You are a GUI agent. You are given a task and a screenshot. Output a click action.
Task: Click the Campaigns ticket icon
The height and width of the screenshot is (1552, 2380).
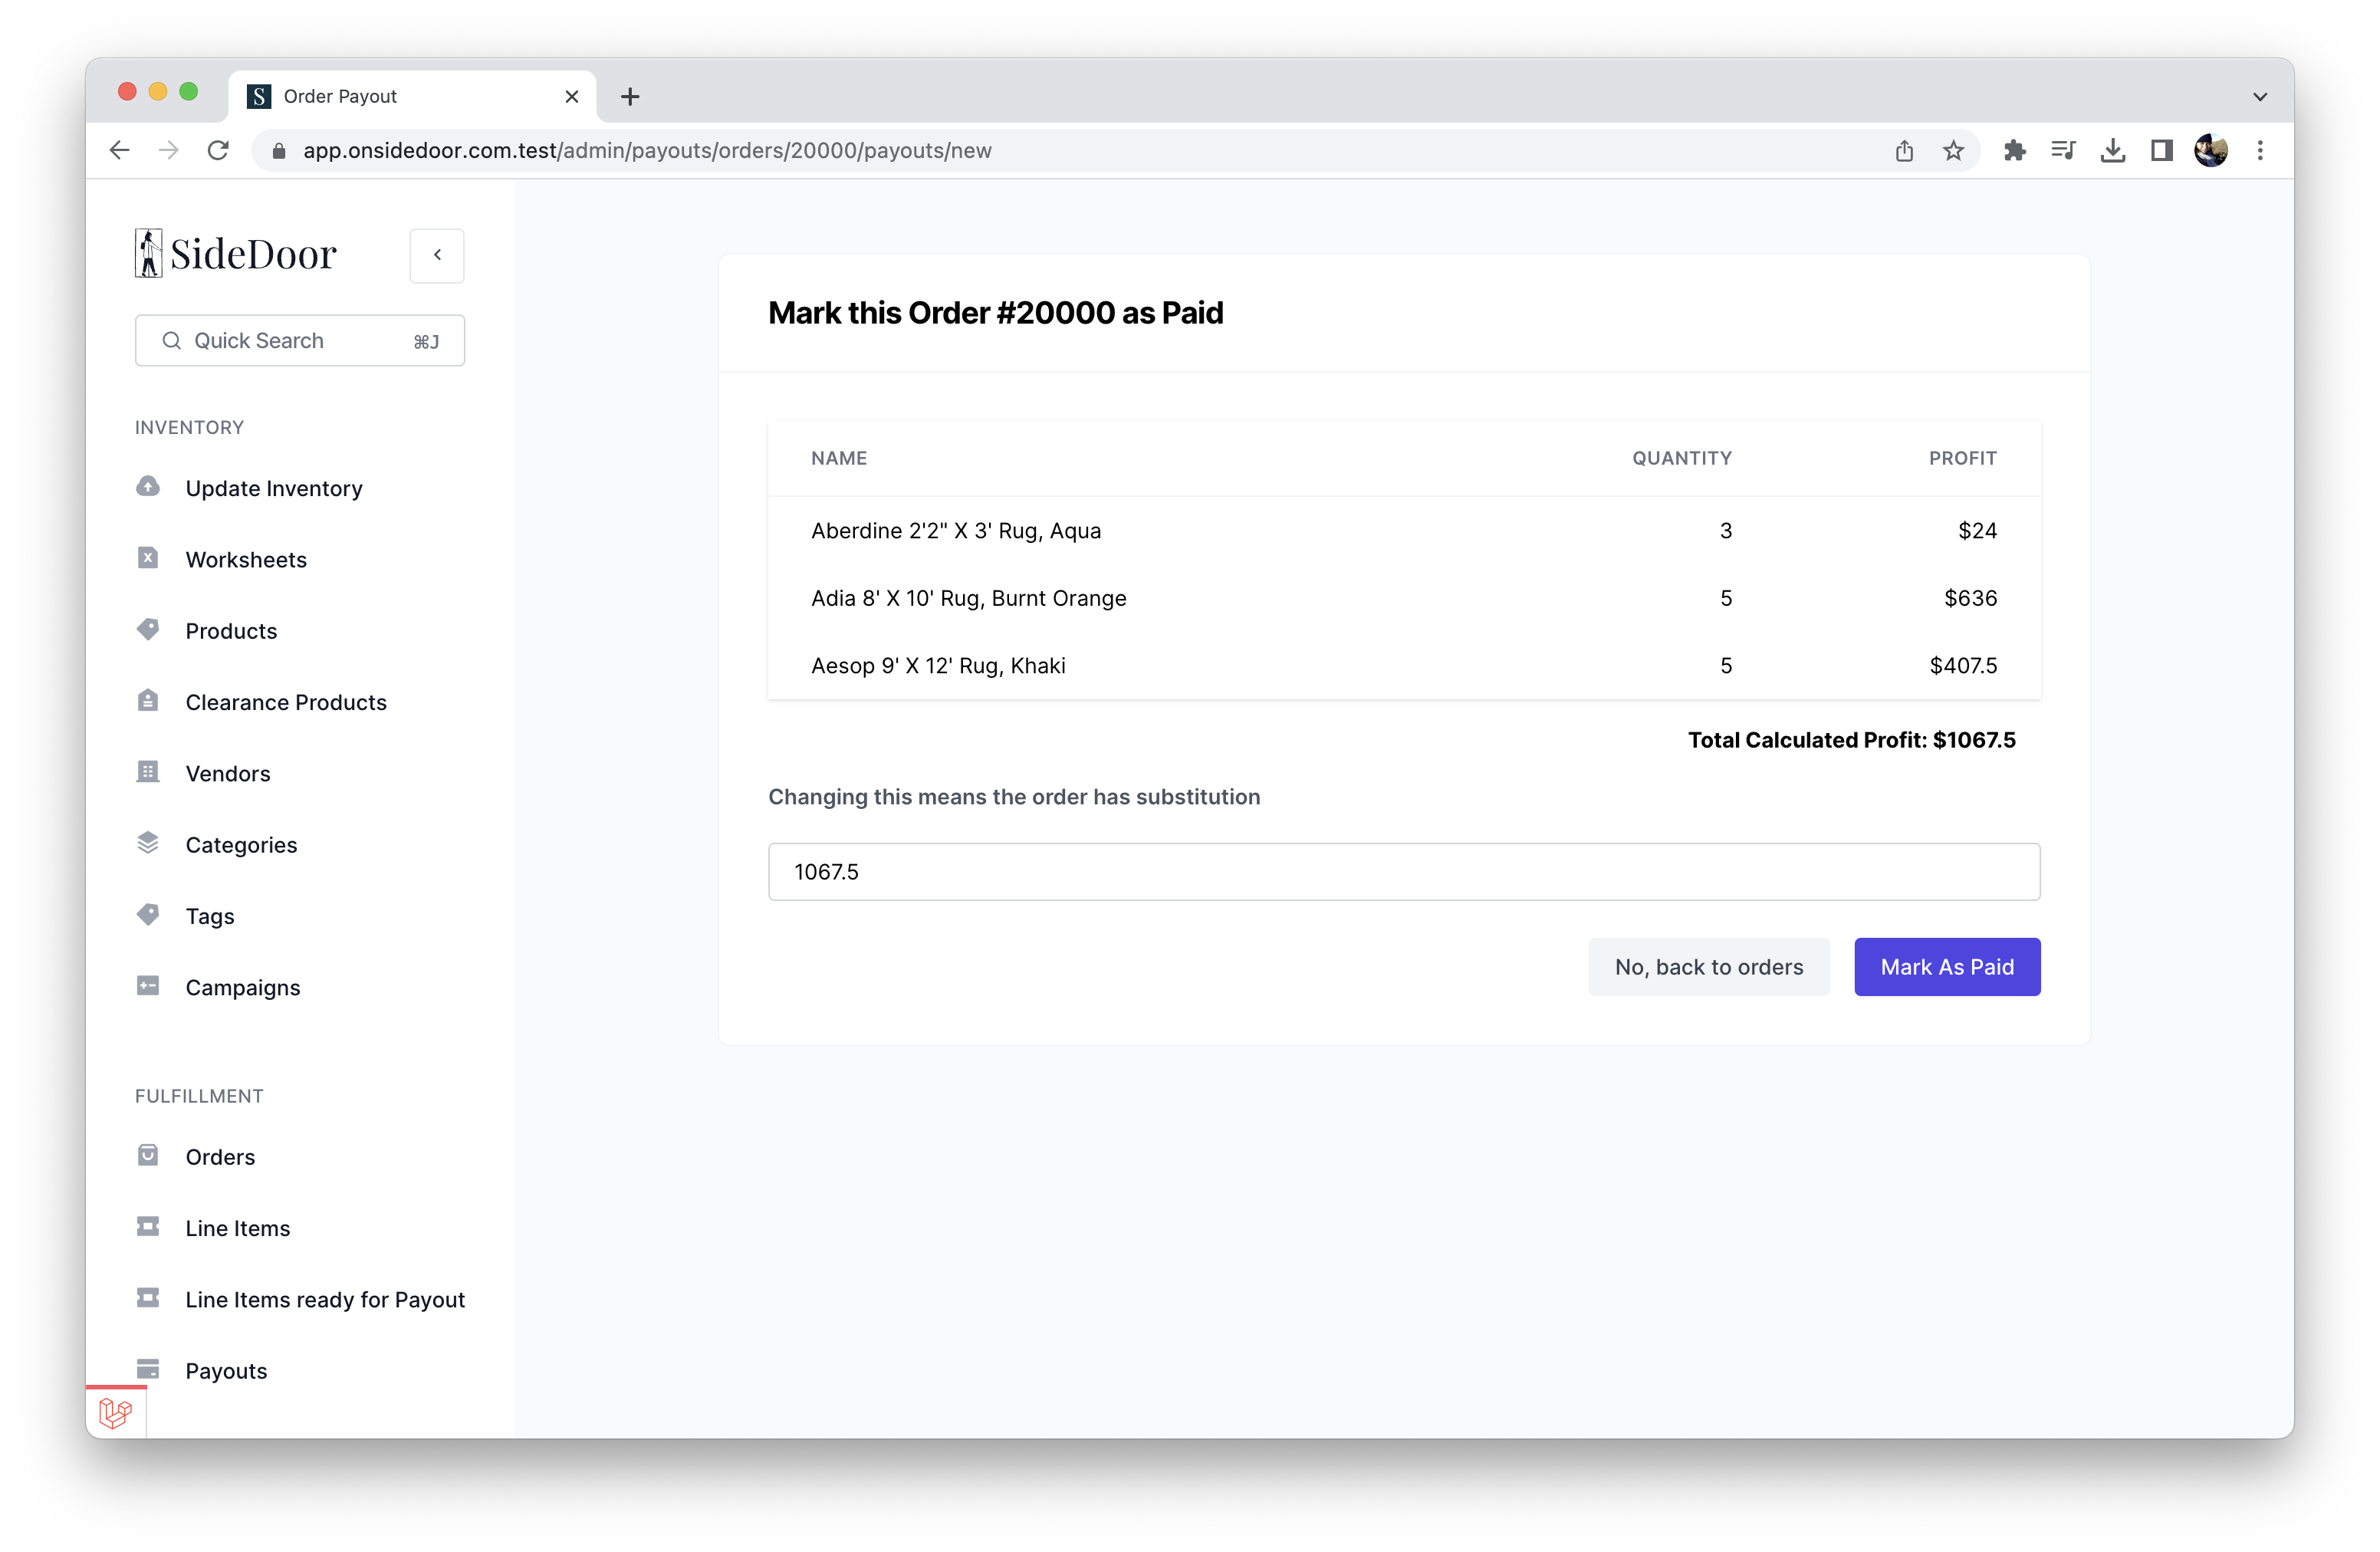pyautogui.click(x=148, y=986)
